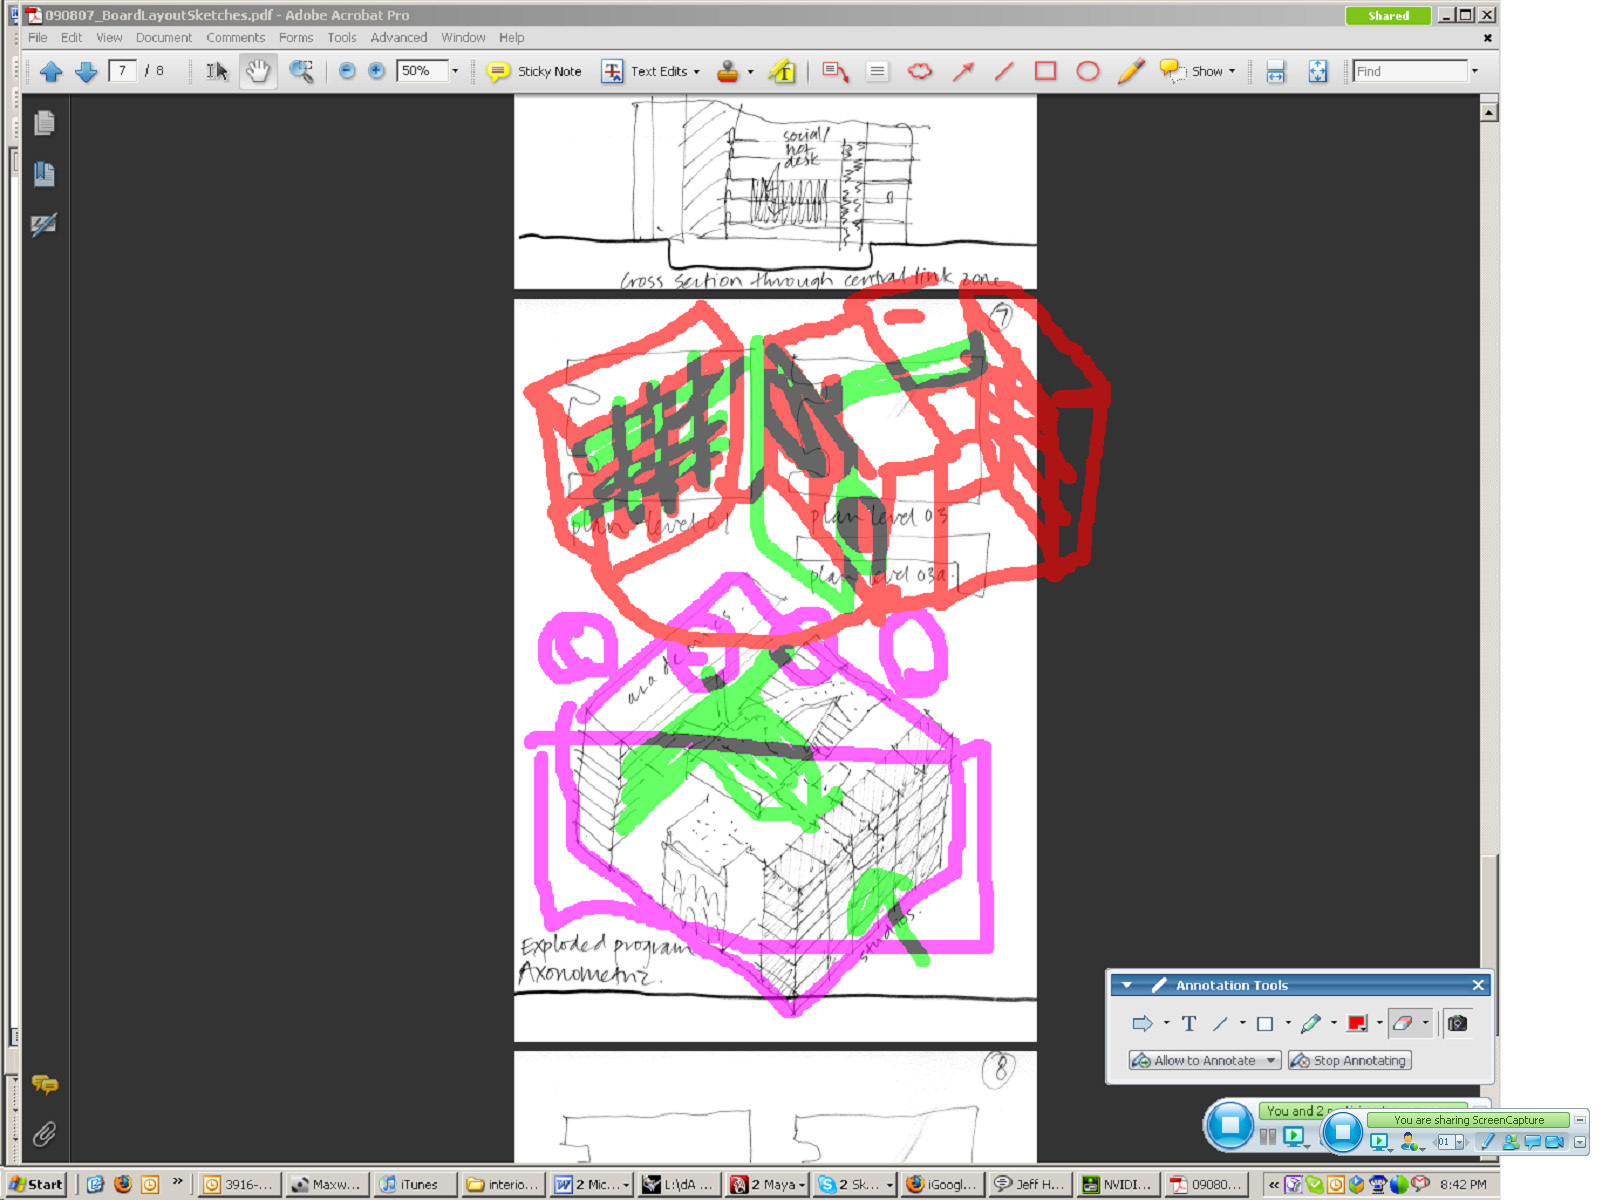Click the Fit Page icon
Image resolution: width=1600 pixels, height=1200 pixels.
[x=1318, y=71]
